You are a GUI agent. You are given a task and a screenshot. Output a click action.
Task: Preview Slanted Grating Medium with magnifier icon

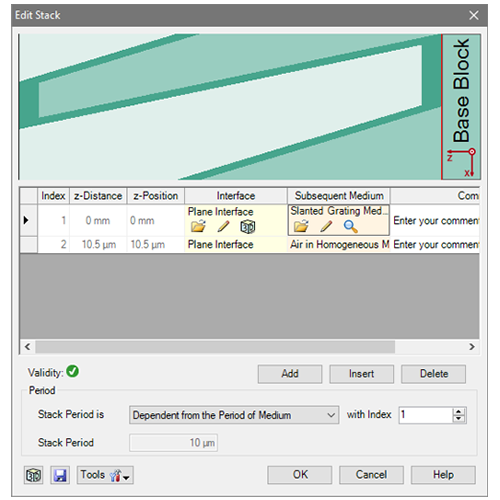[351, 226]
